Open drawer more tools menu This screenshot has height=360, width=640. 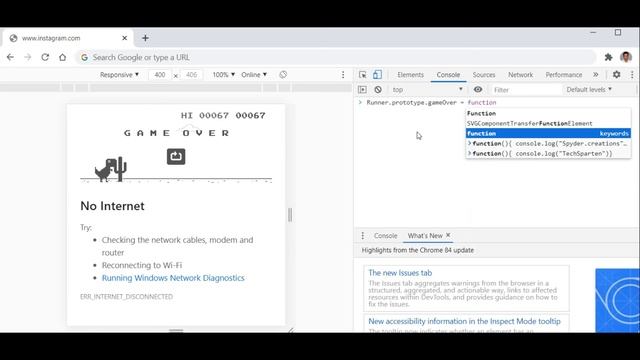362,236
